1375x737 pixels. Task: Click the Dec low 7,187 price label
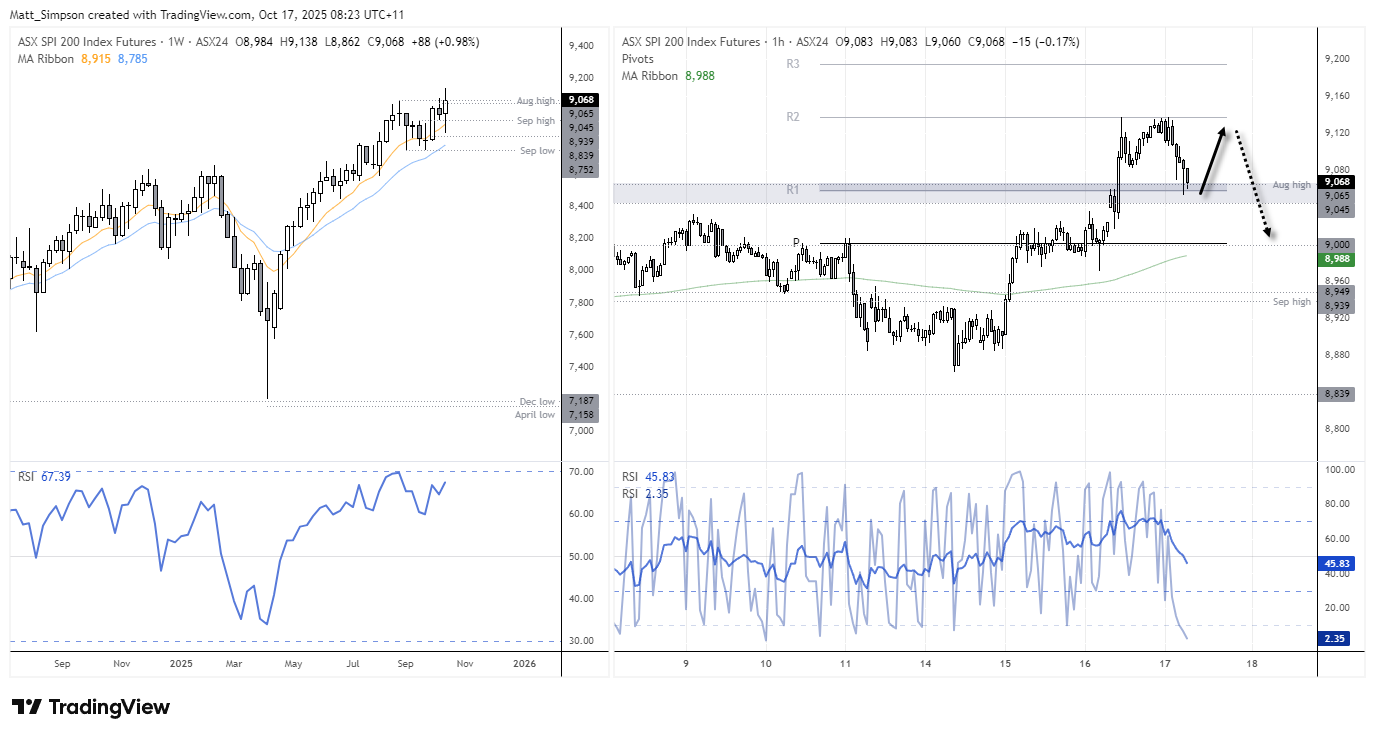(535, 401)
